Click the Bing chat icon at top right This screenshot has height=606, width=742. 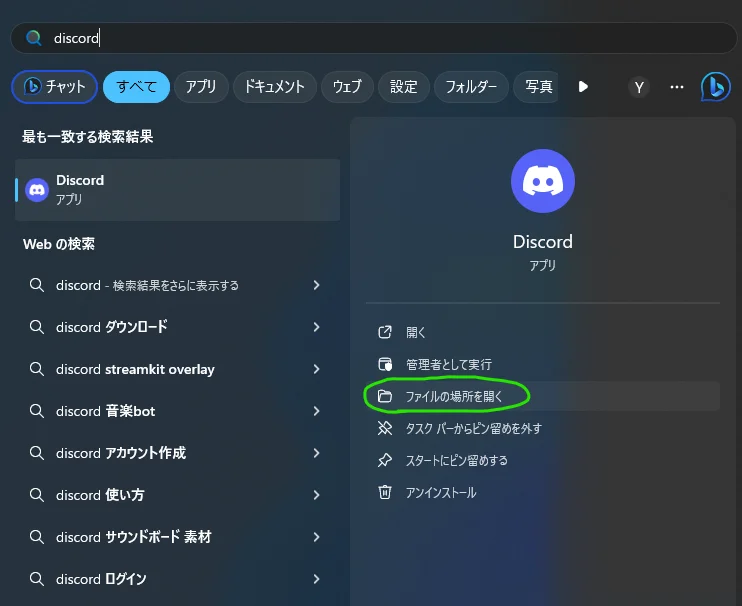(x=716, y=87)
